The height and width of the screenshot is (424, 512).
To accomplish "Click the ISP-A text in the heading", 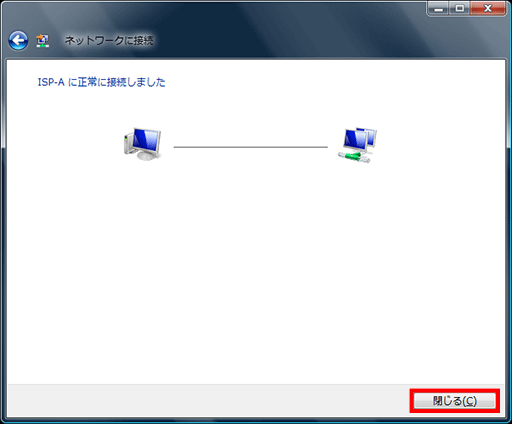I will 51,82.
